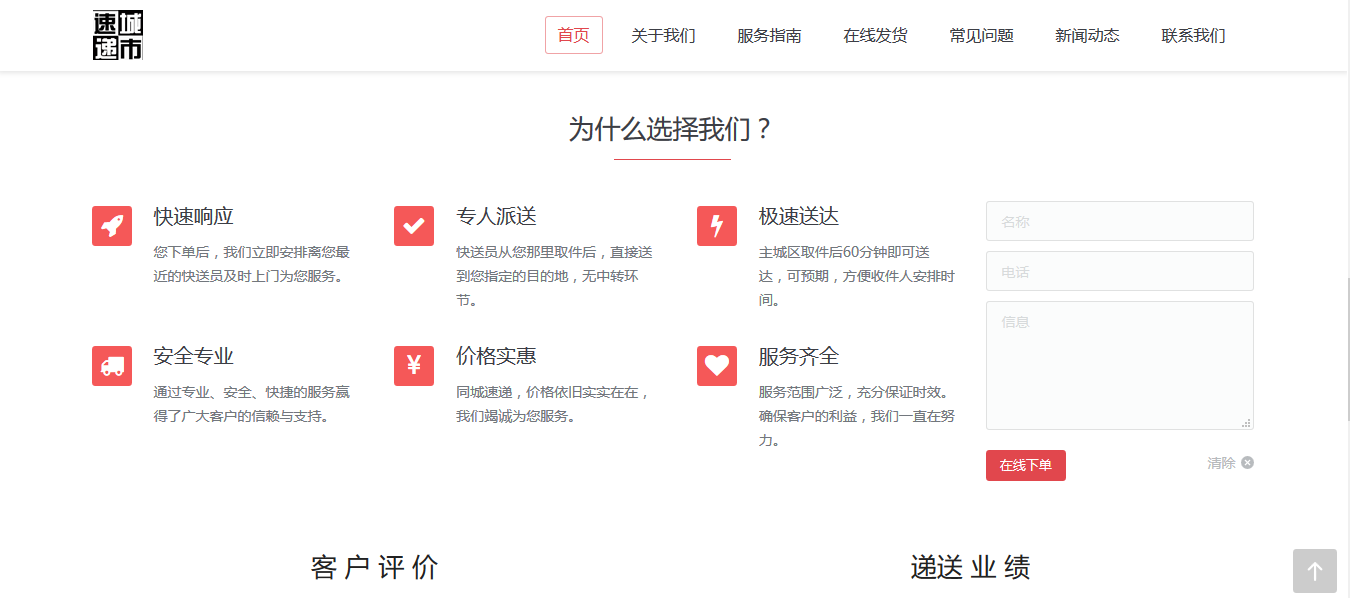The width and height of the screenshot is (1350, 598).
Task: Click the yen icon beside 价格实惠
Action: [x=414, y=366]
